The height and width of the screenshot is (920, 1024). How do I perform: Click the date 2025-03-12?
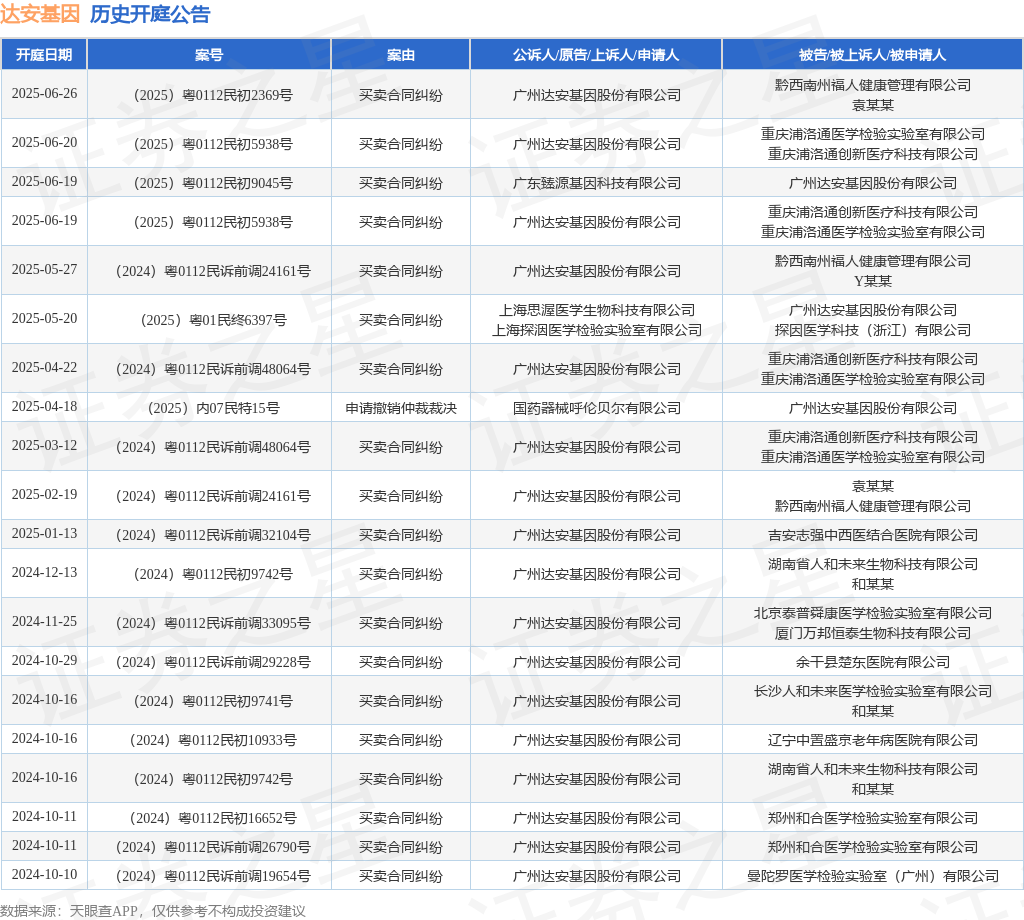click(x=44, y=445)
